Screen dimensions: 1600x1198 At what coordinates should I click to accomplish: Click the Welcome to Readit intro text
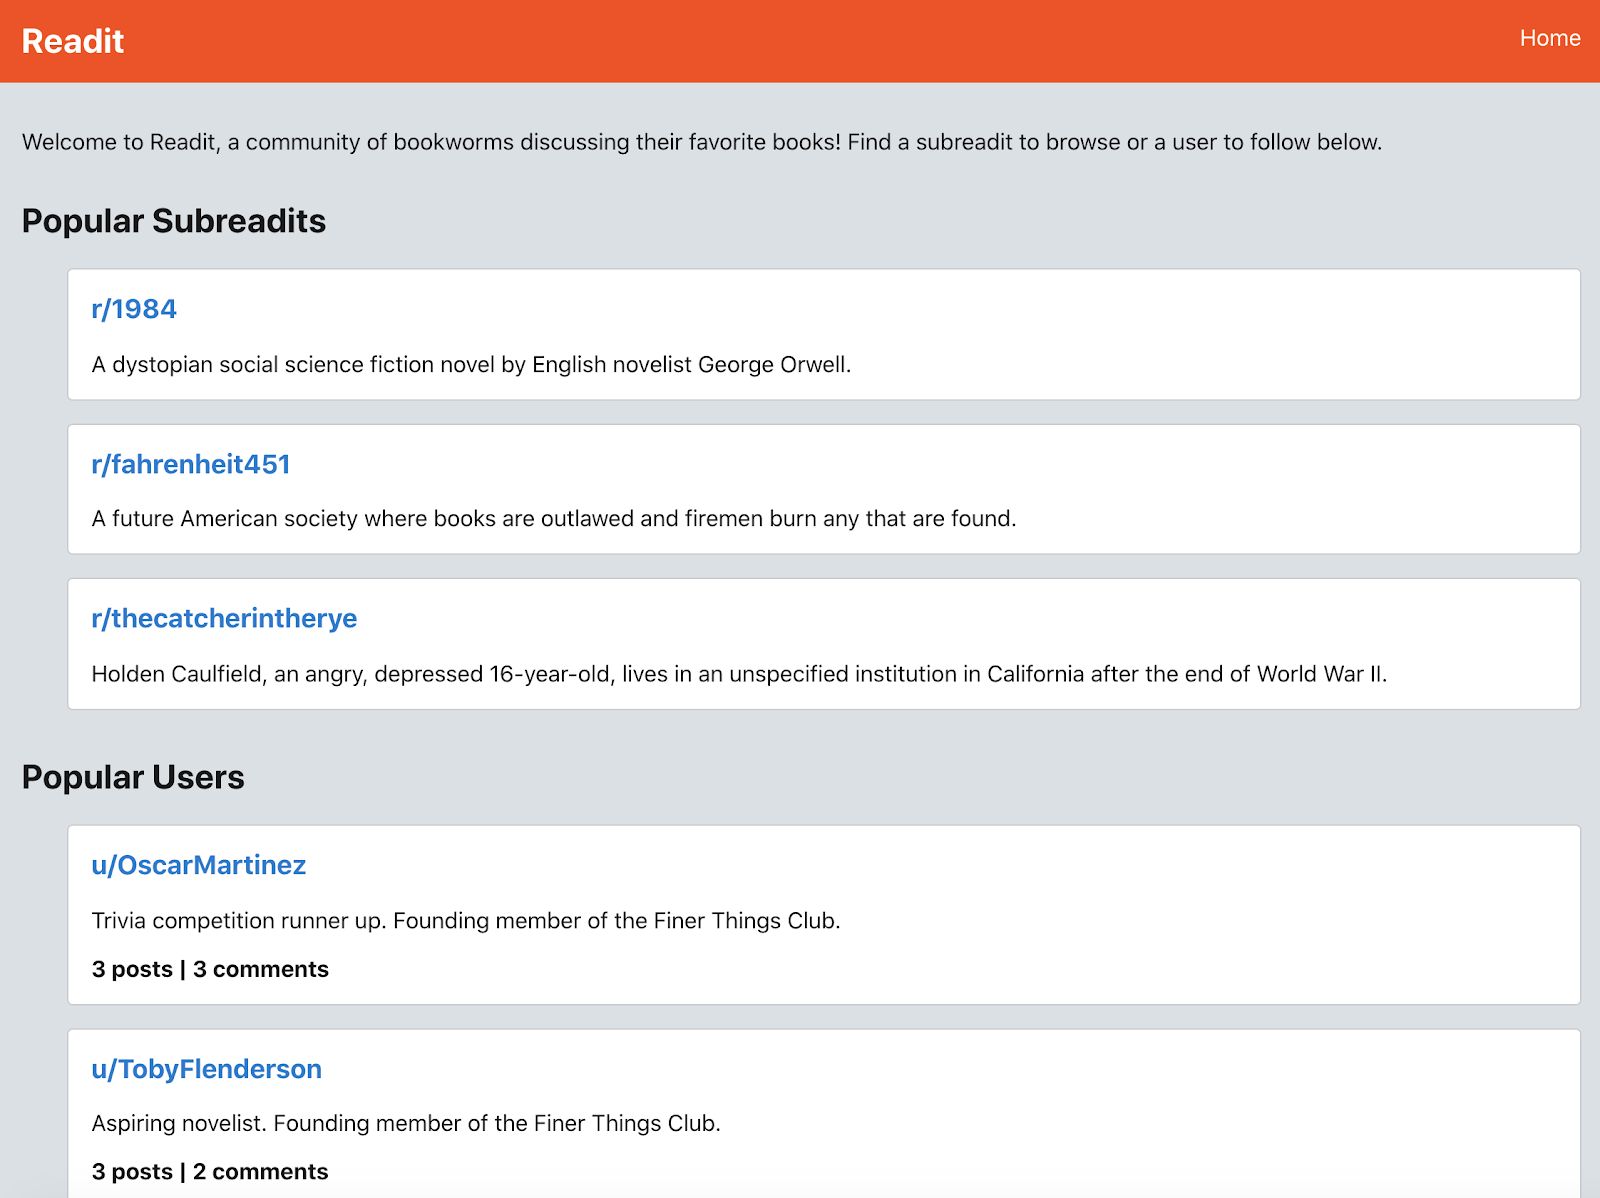(x=702, y=142)
